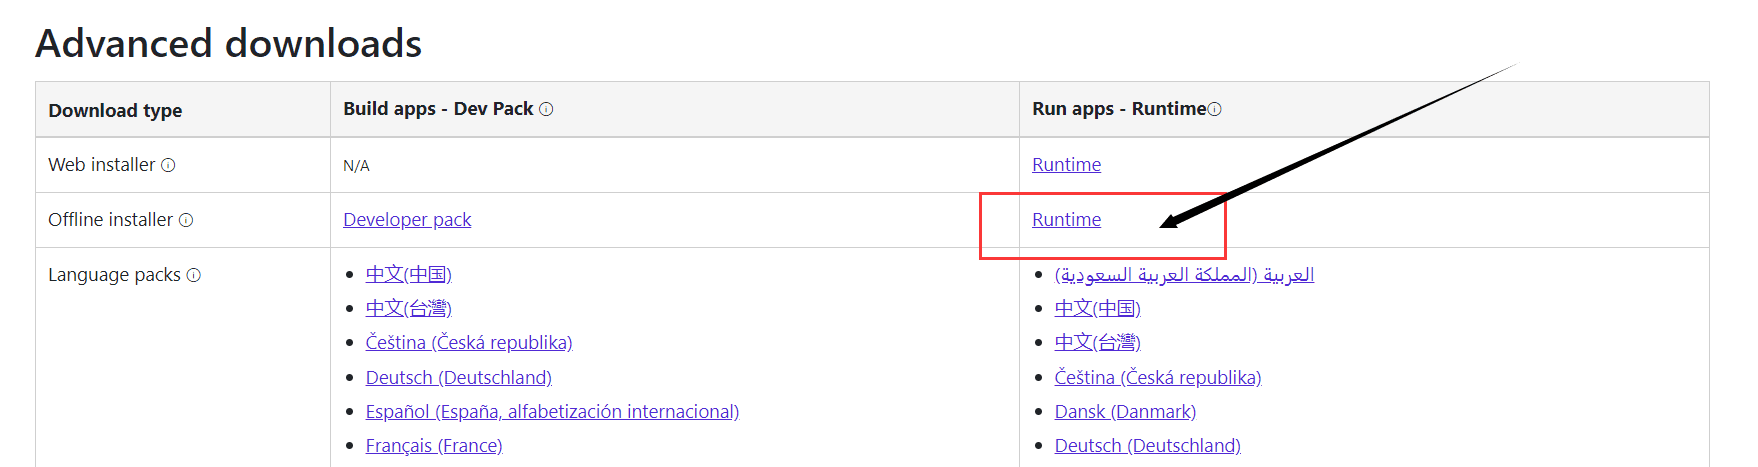Select 中文(中国) Dev Pack language pack

point(408,274)
